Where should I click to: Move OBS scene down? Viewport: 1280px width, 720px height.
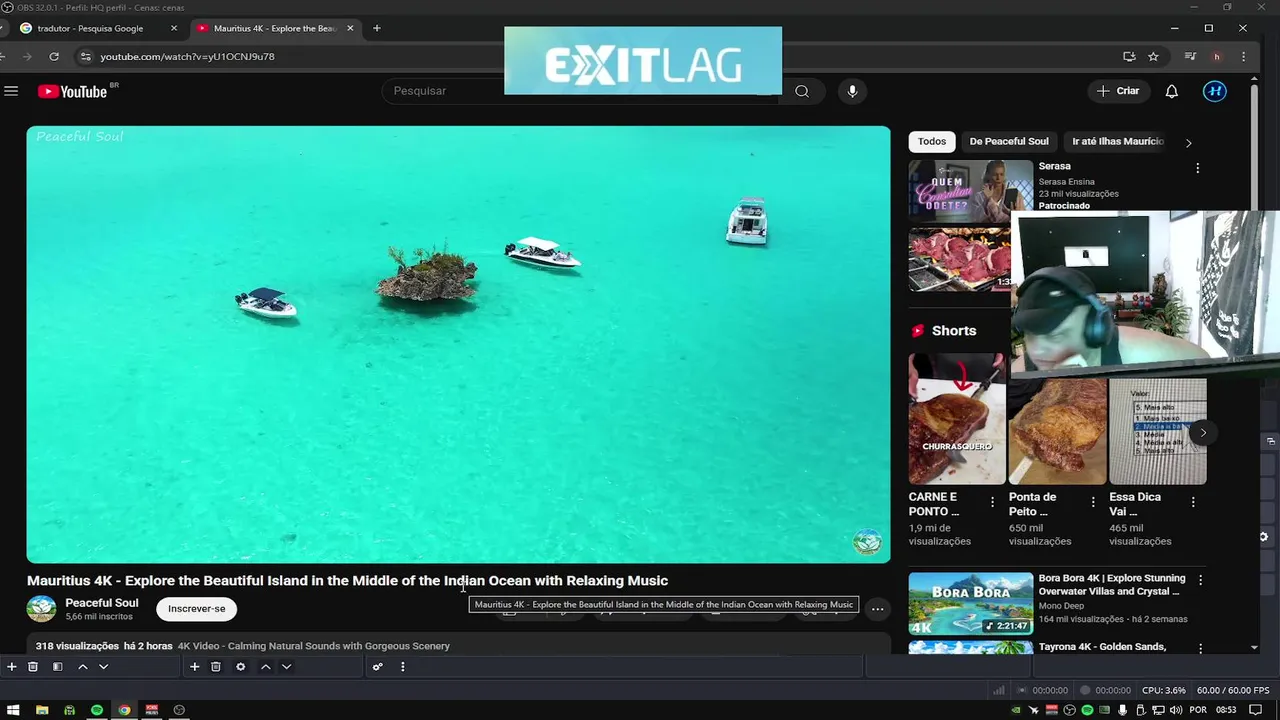[x=103, y=667]
